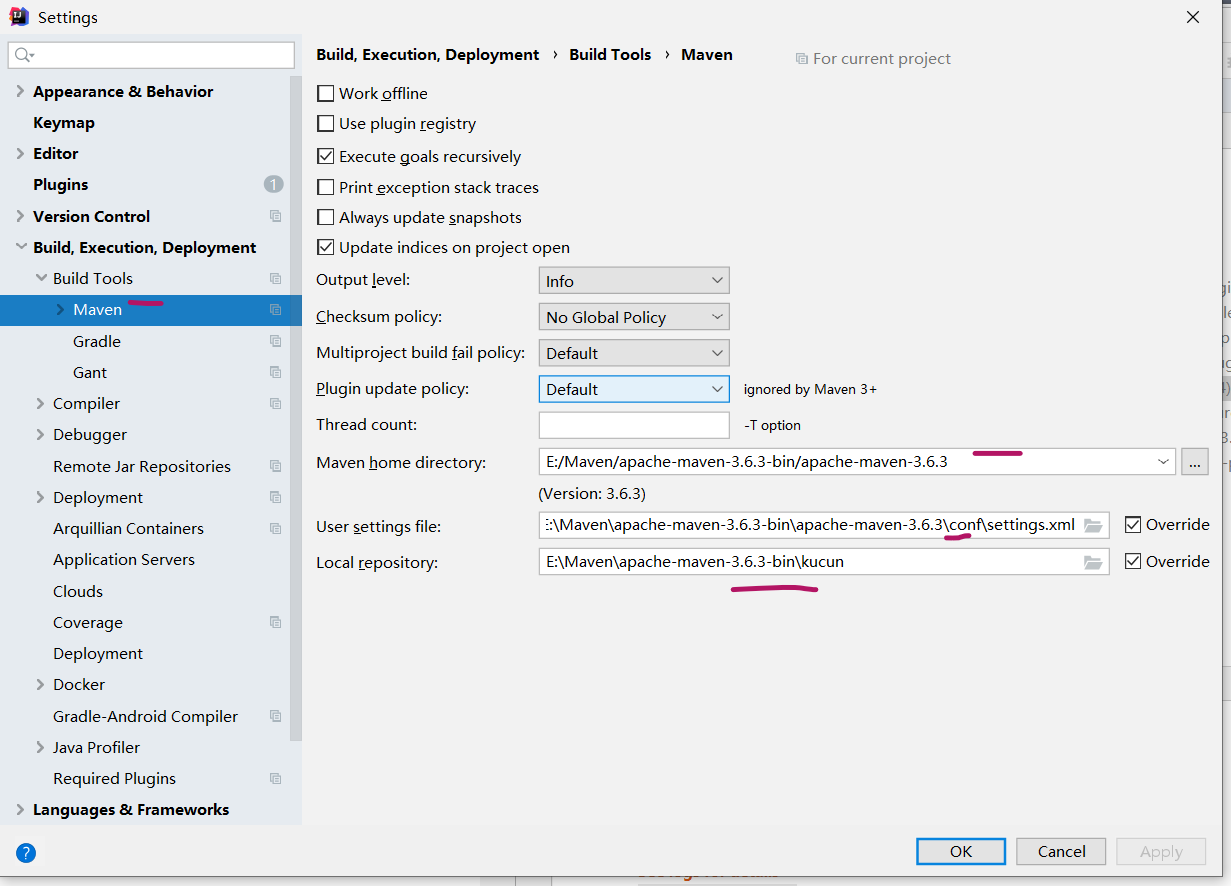Open Maven home directory dropdown arrow

click(x=1163, y=461)
